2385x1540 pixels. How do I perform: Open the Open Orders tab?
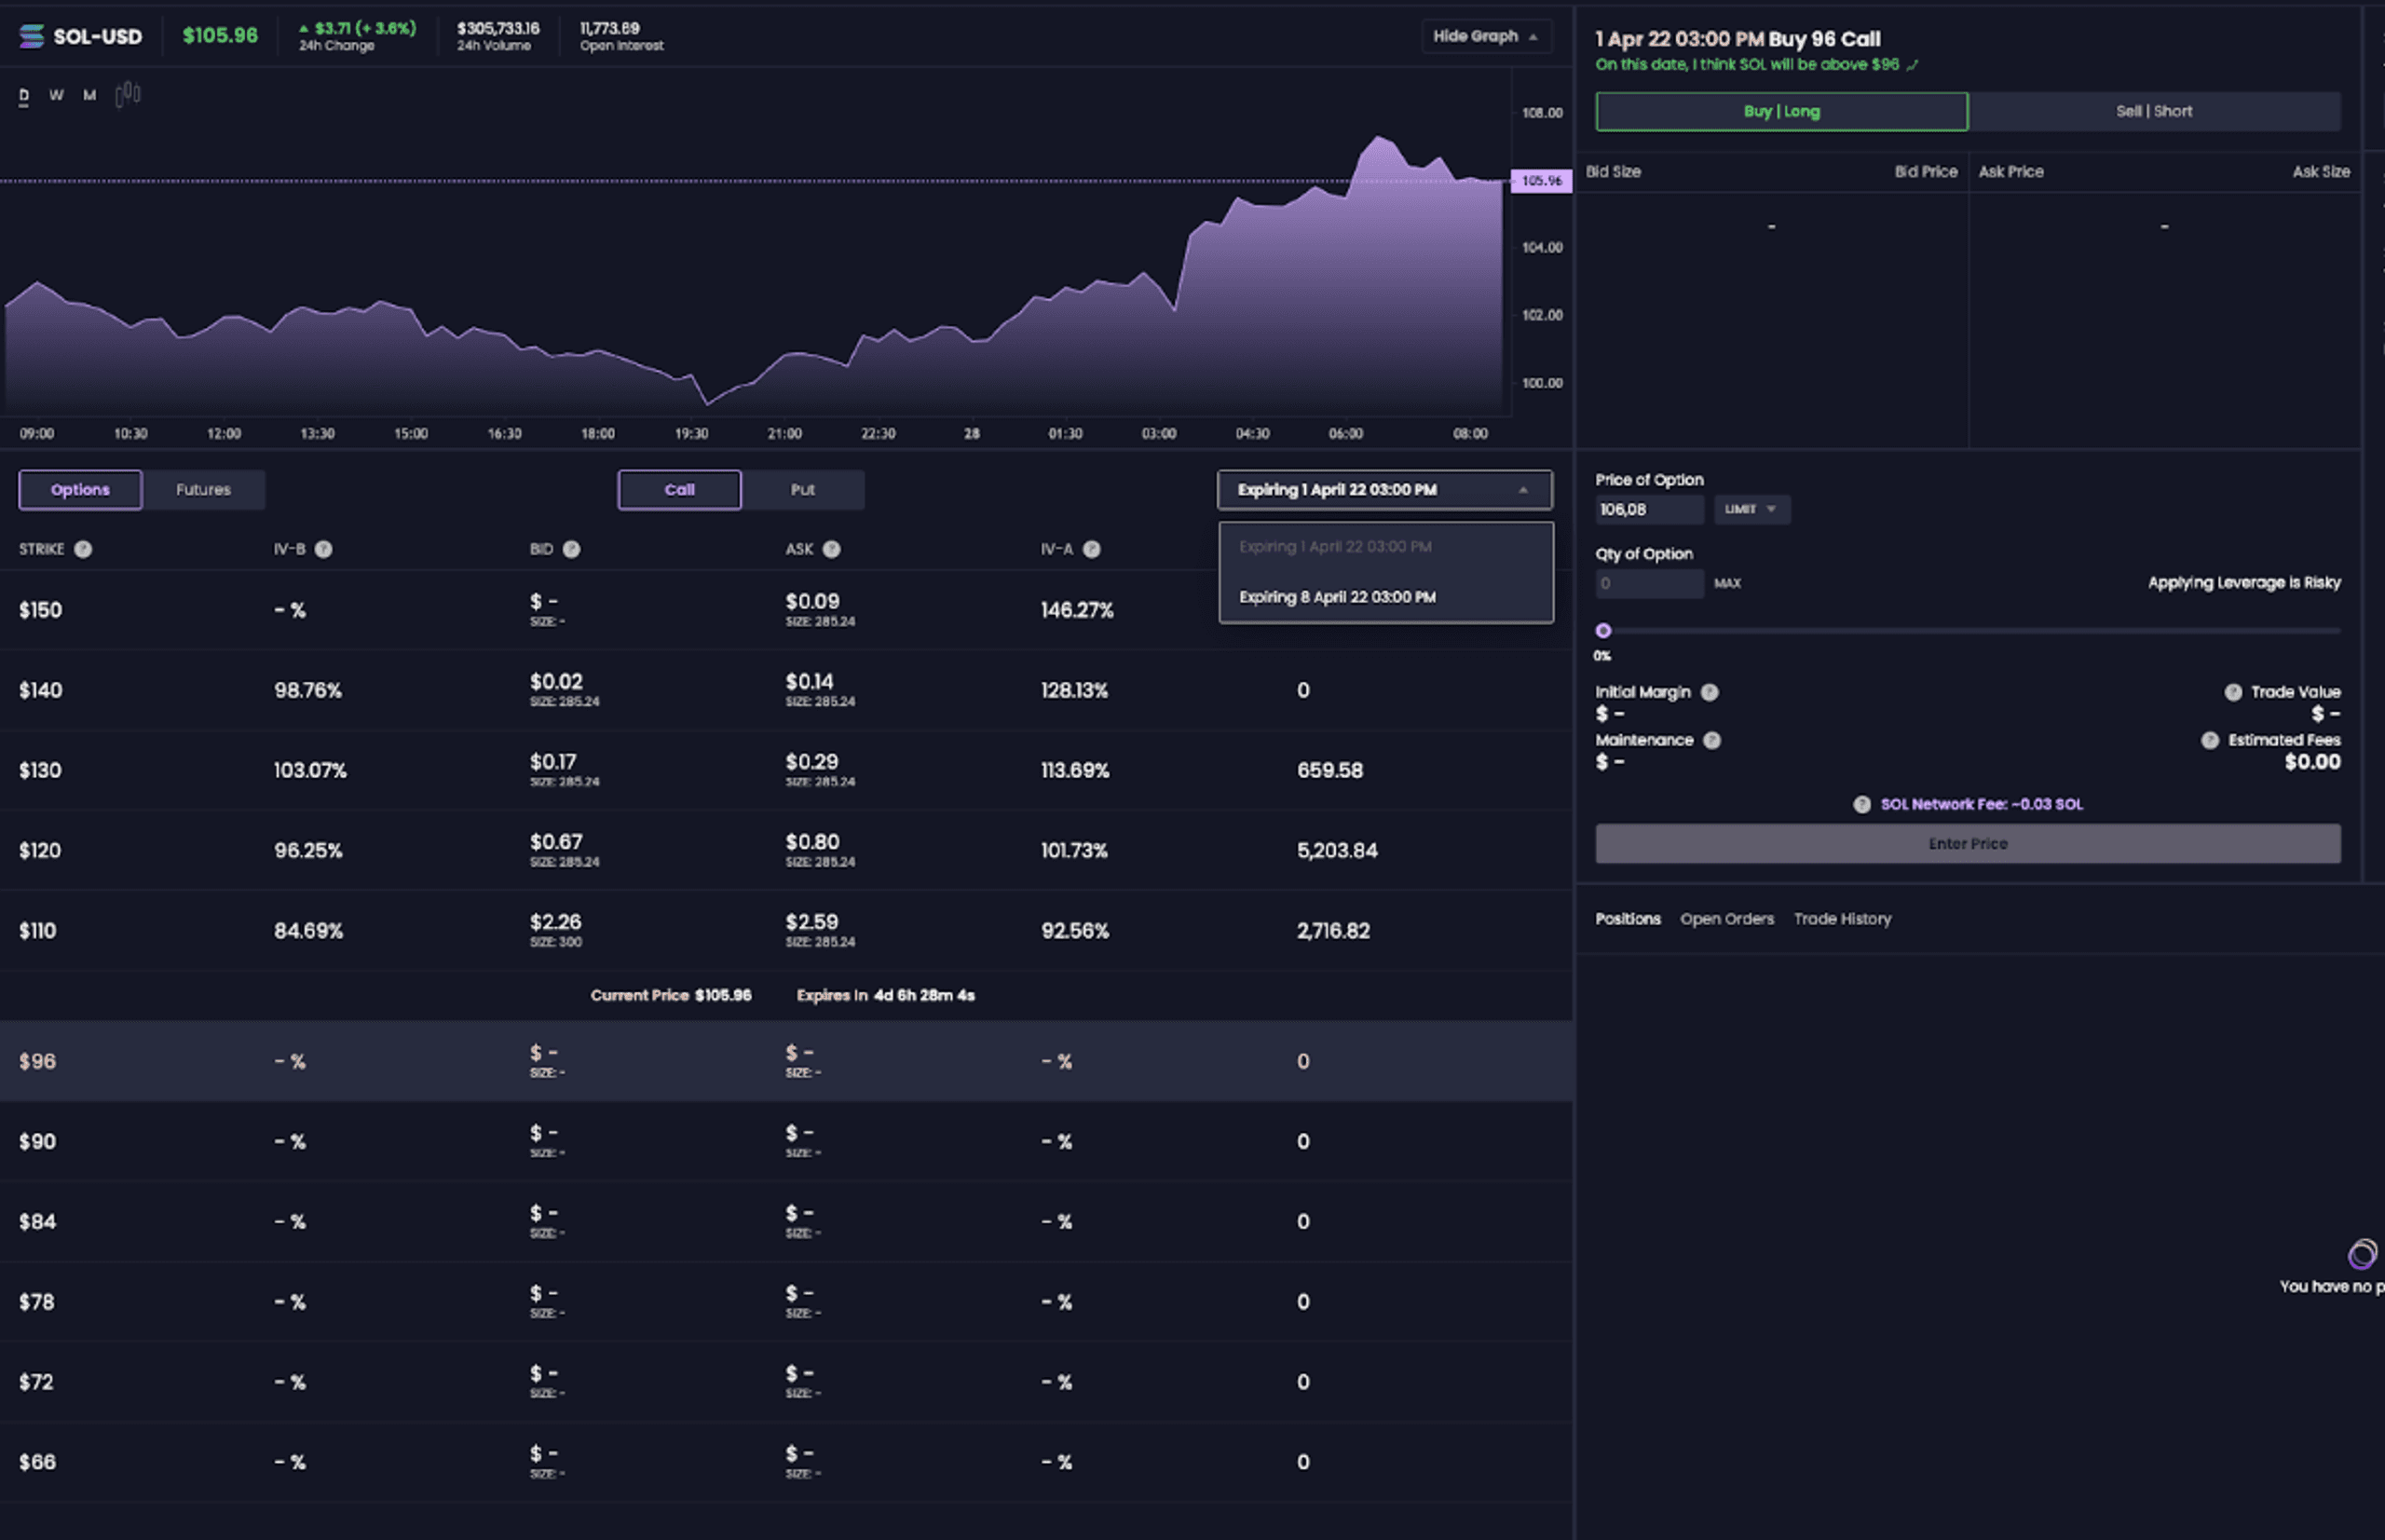[1726, 919]
